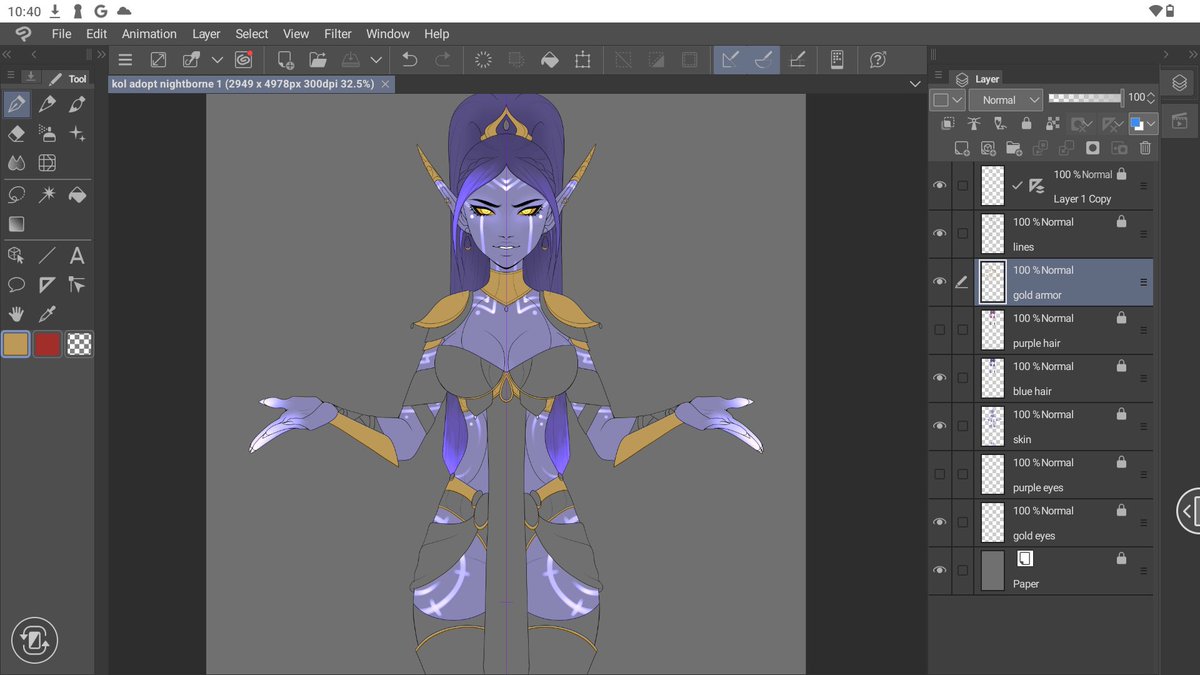Image resolution: width=1200 pixels, height=675 pixels.
Task: Select the Eraser tool
Action: [x=15, y=133]
